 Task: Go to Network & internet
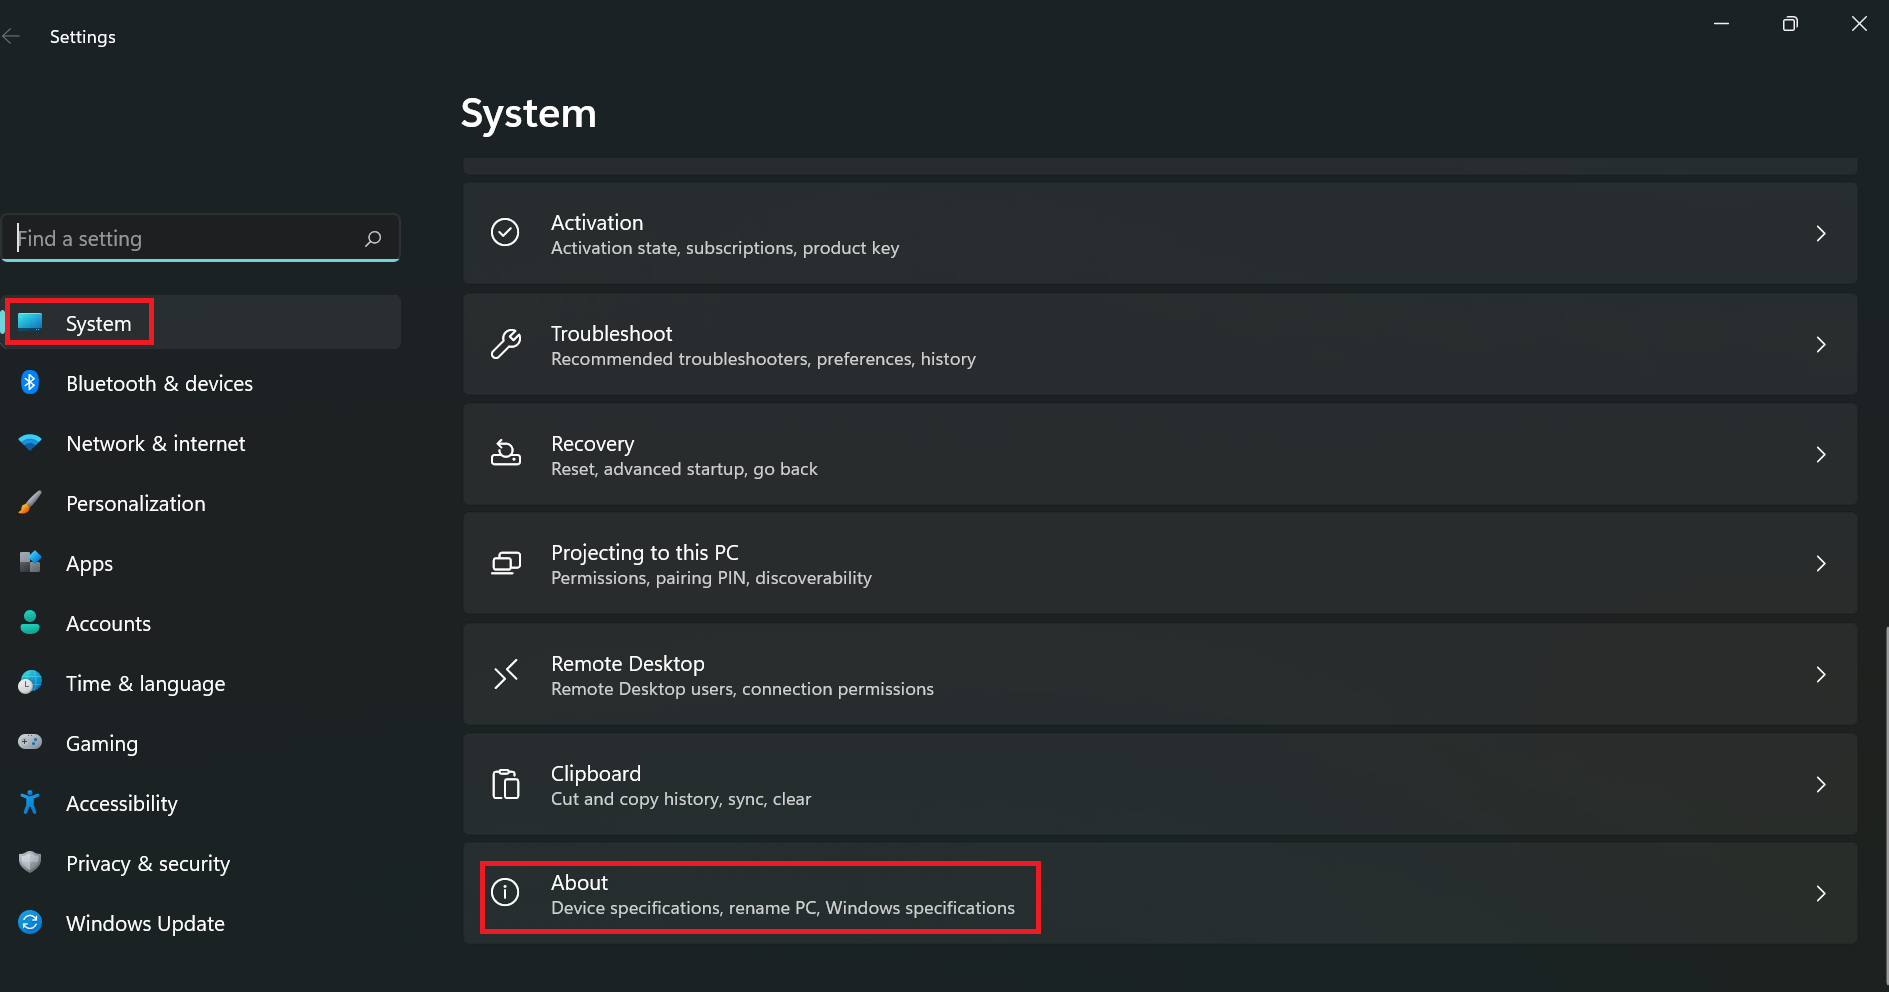coord(201,443)
